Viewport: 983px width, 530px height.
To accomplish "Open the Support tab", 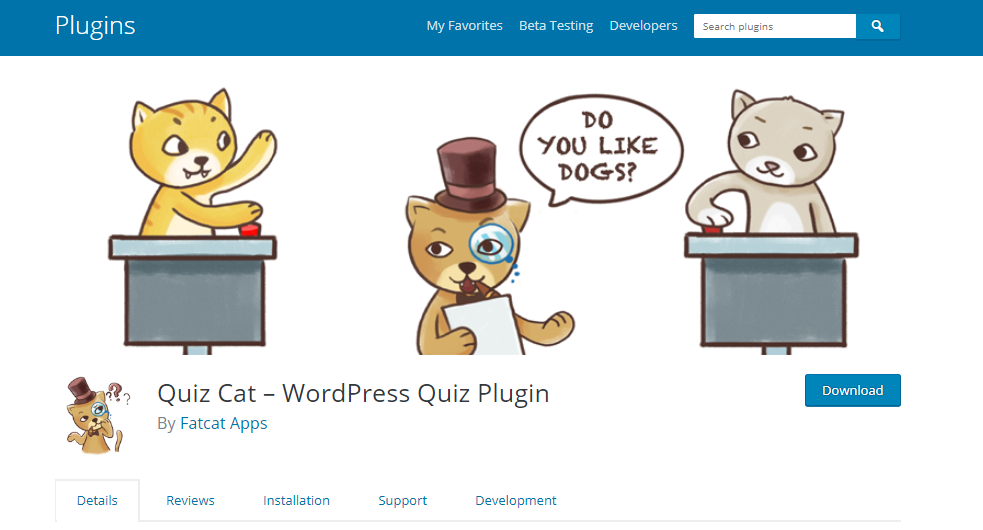I will [x=402, y=501].
